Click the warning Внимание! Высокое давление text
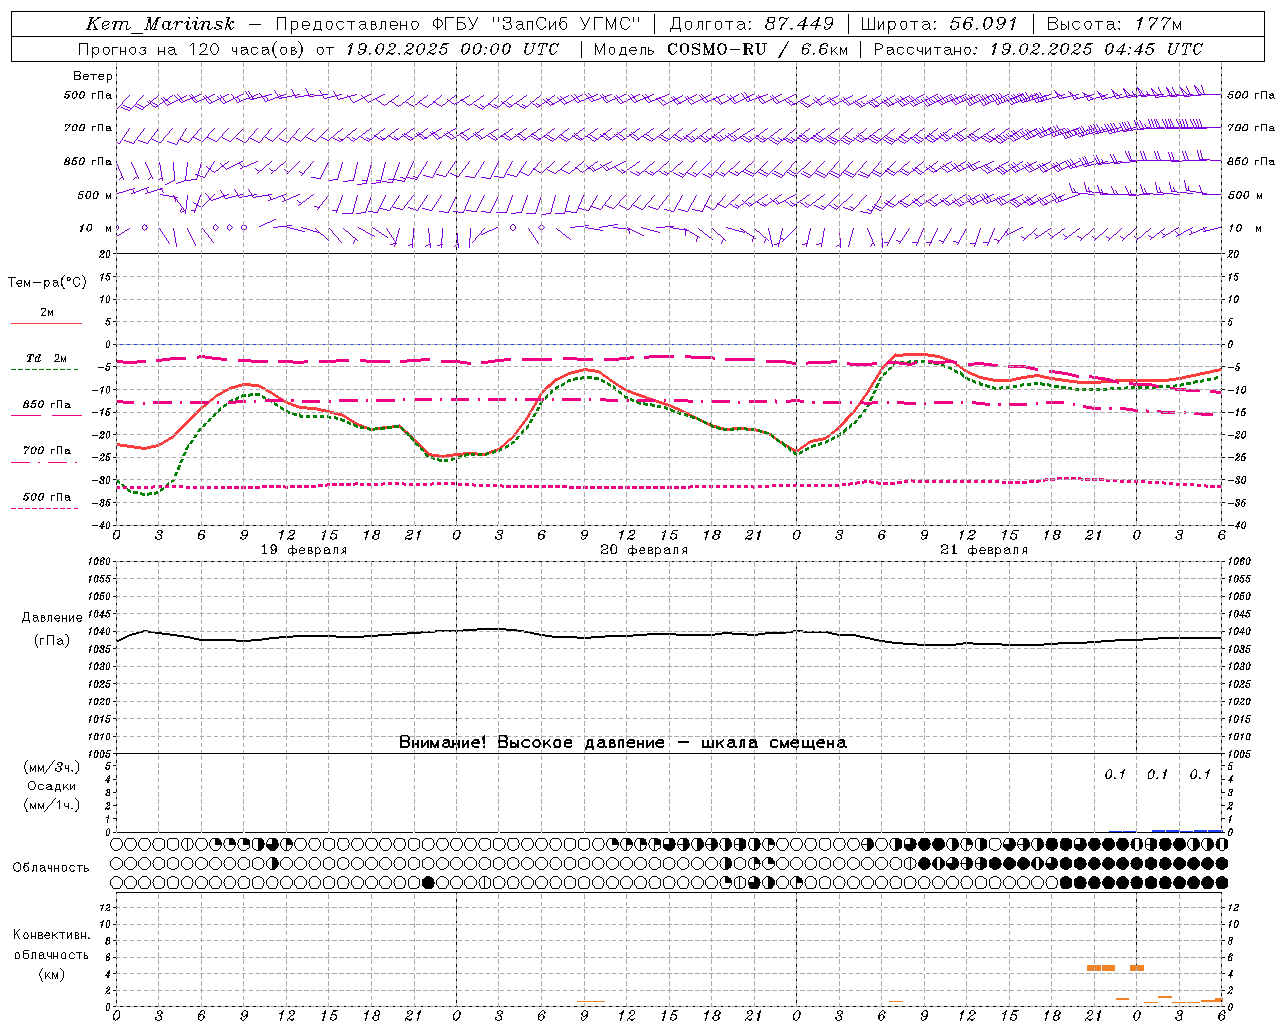This screenshot has width=1280, height=1024. (532, 743)
